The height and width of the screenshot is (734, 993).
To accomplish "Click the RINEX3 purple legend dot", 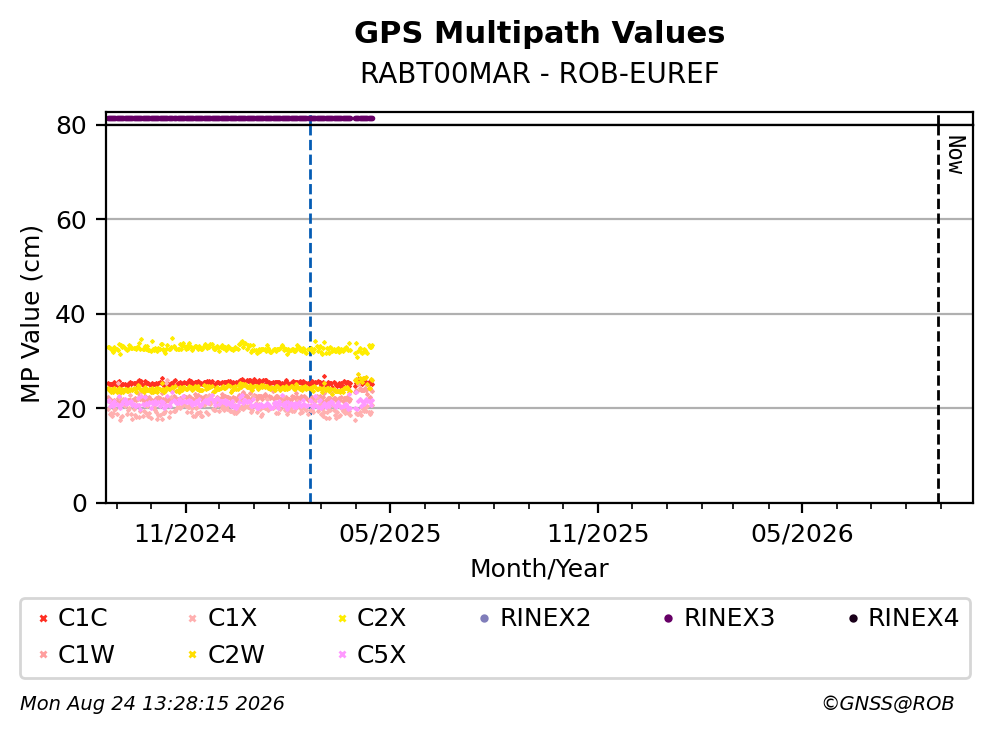I will [x=669, y=618].
